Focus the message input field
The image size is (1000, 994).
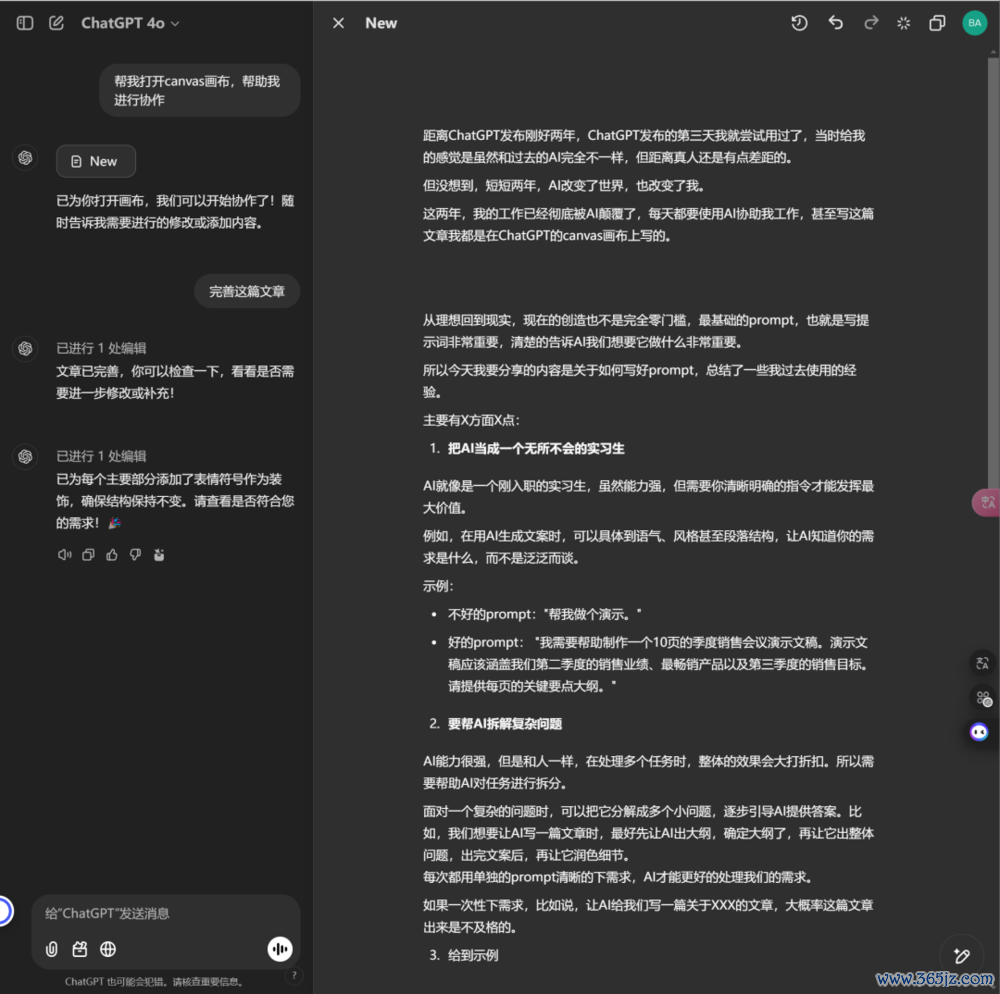[166, 914]
